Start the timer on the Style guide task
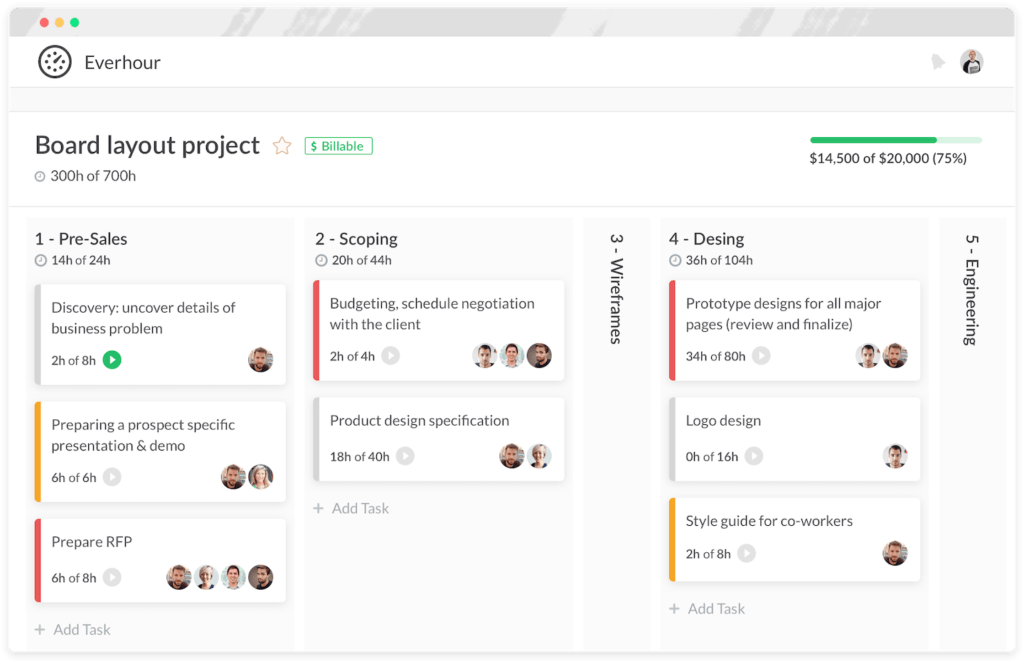The width and height of the screenshot is (1024, 663). pyautogui.click(x=747, y=553)
